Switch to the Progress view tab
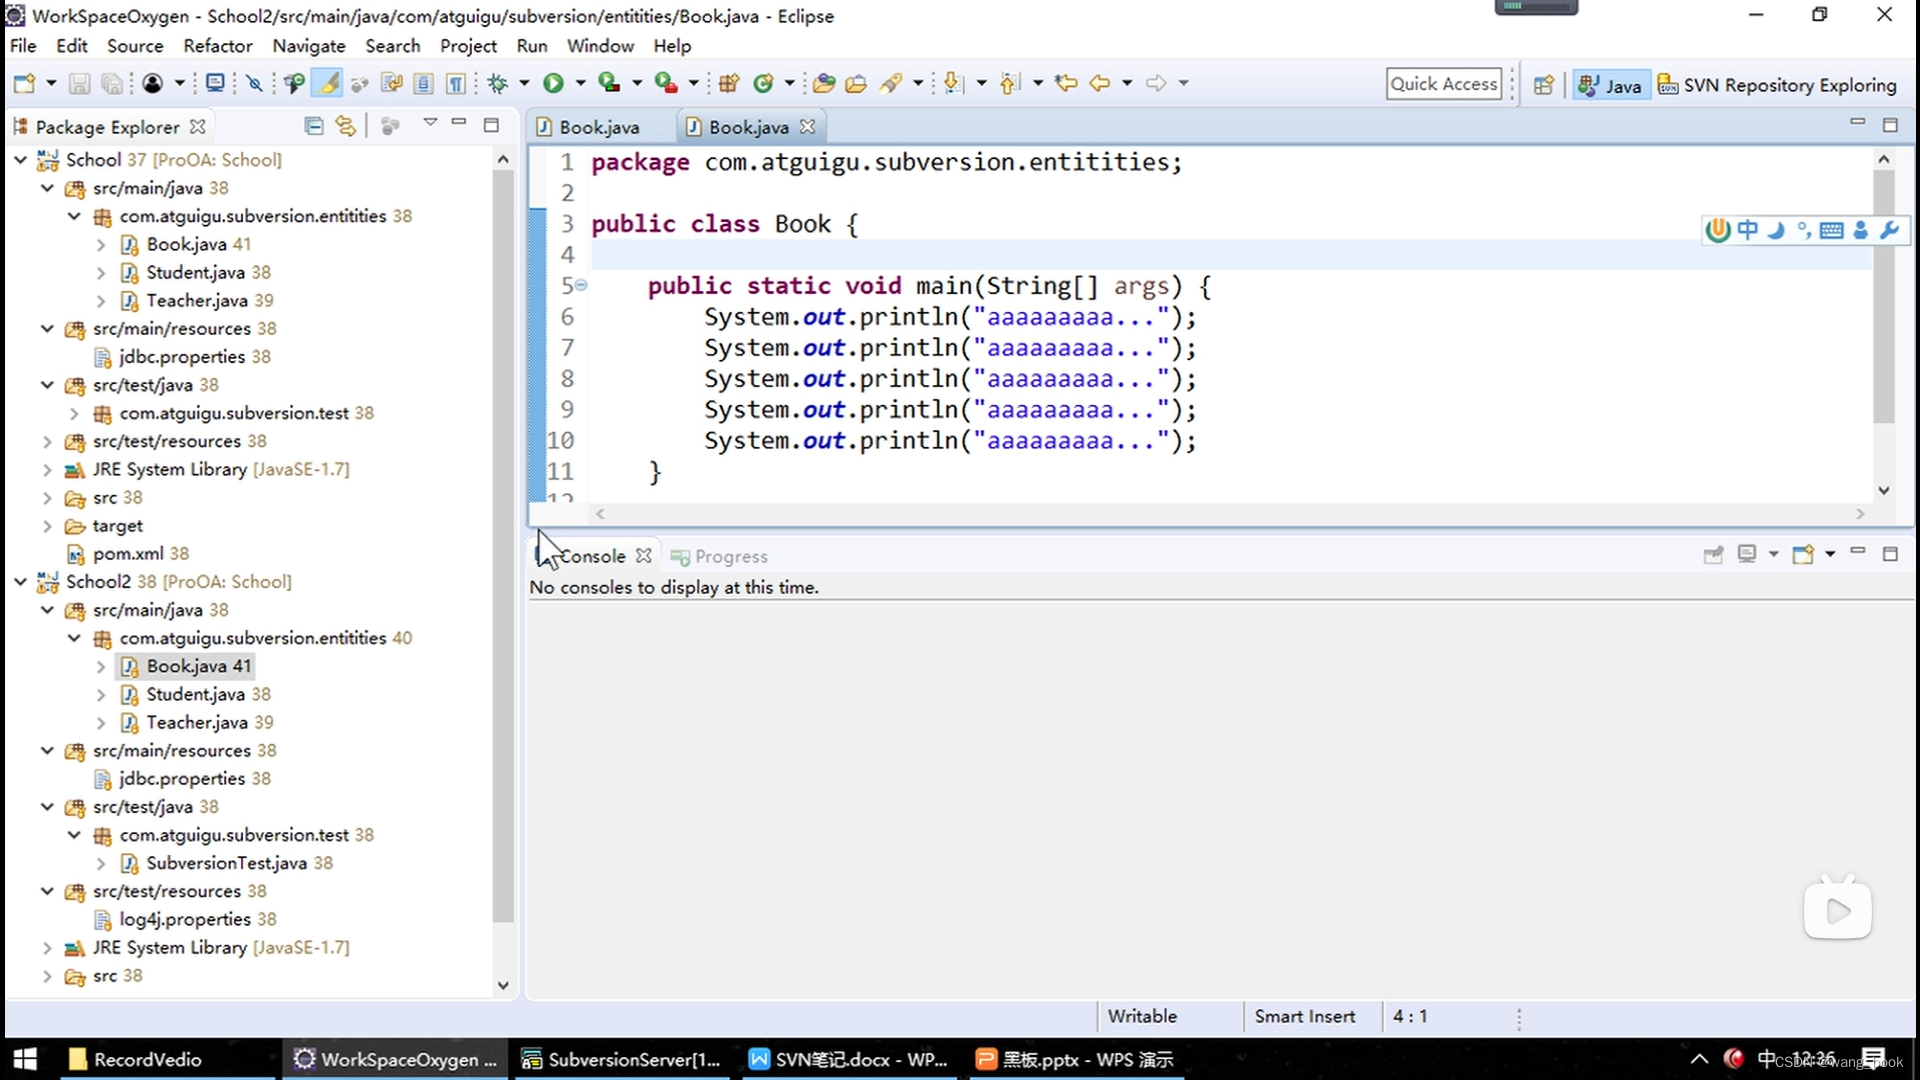The width and height of the screenshot is (1920, 1080). pos(720,557)
